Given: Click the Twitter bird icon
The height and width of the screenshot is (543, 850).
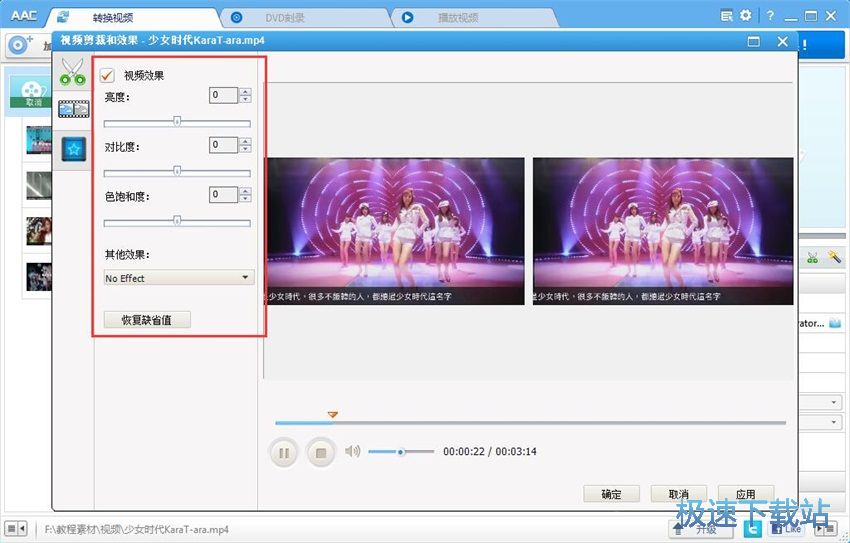Looking at the screenshot, I should (x=752, y=528).
